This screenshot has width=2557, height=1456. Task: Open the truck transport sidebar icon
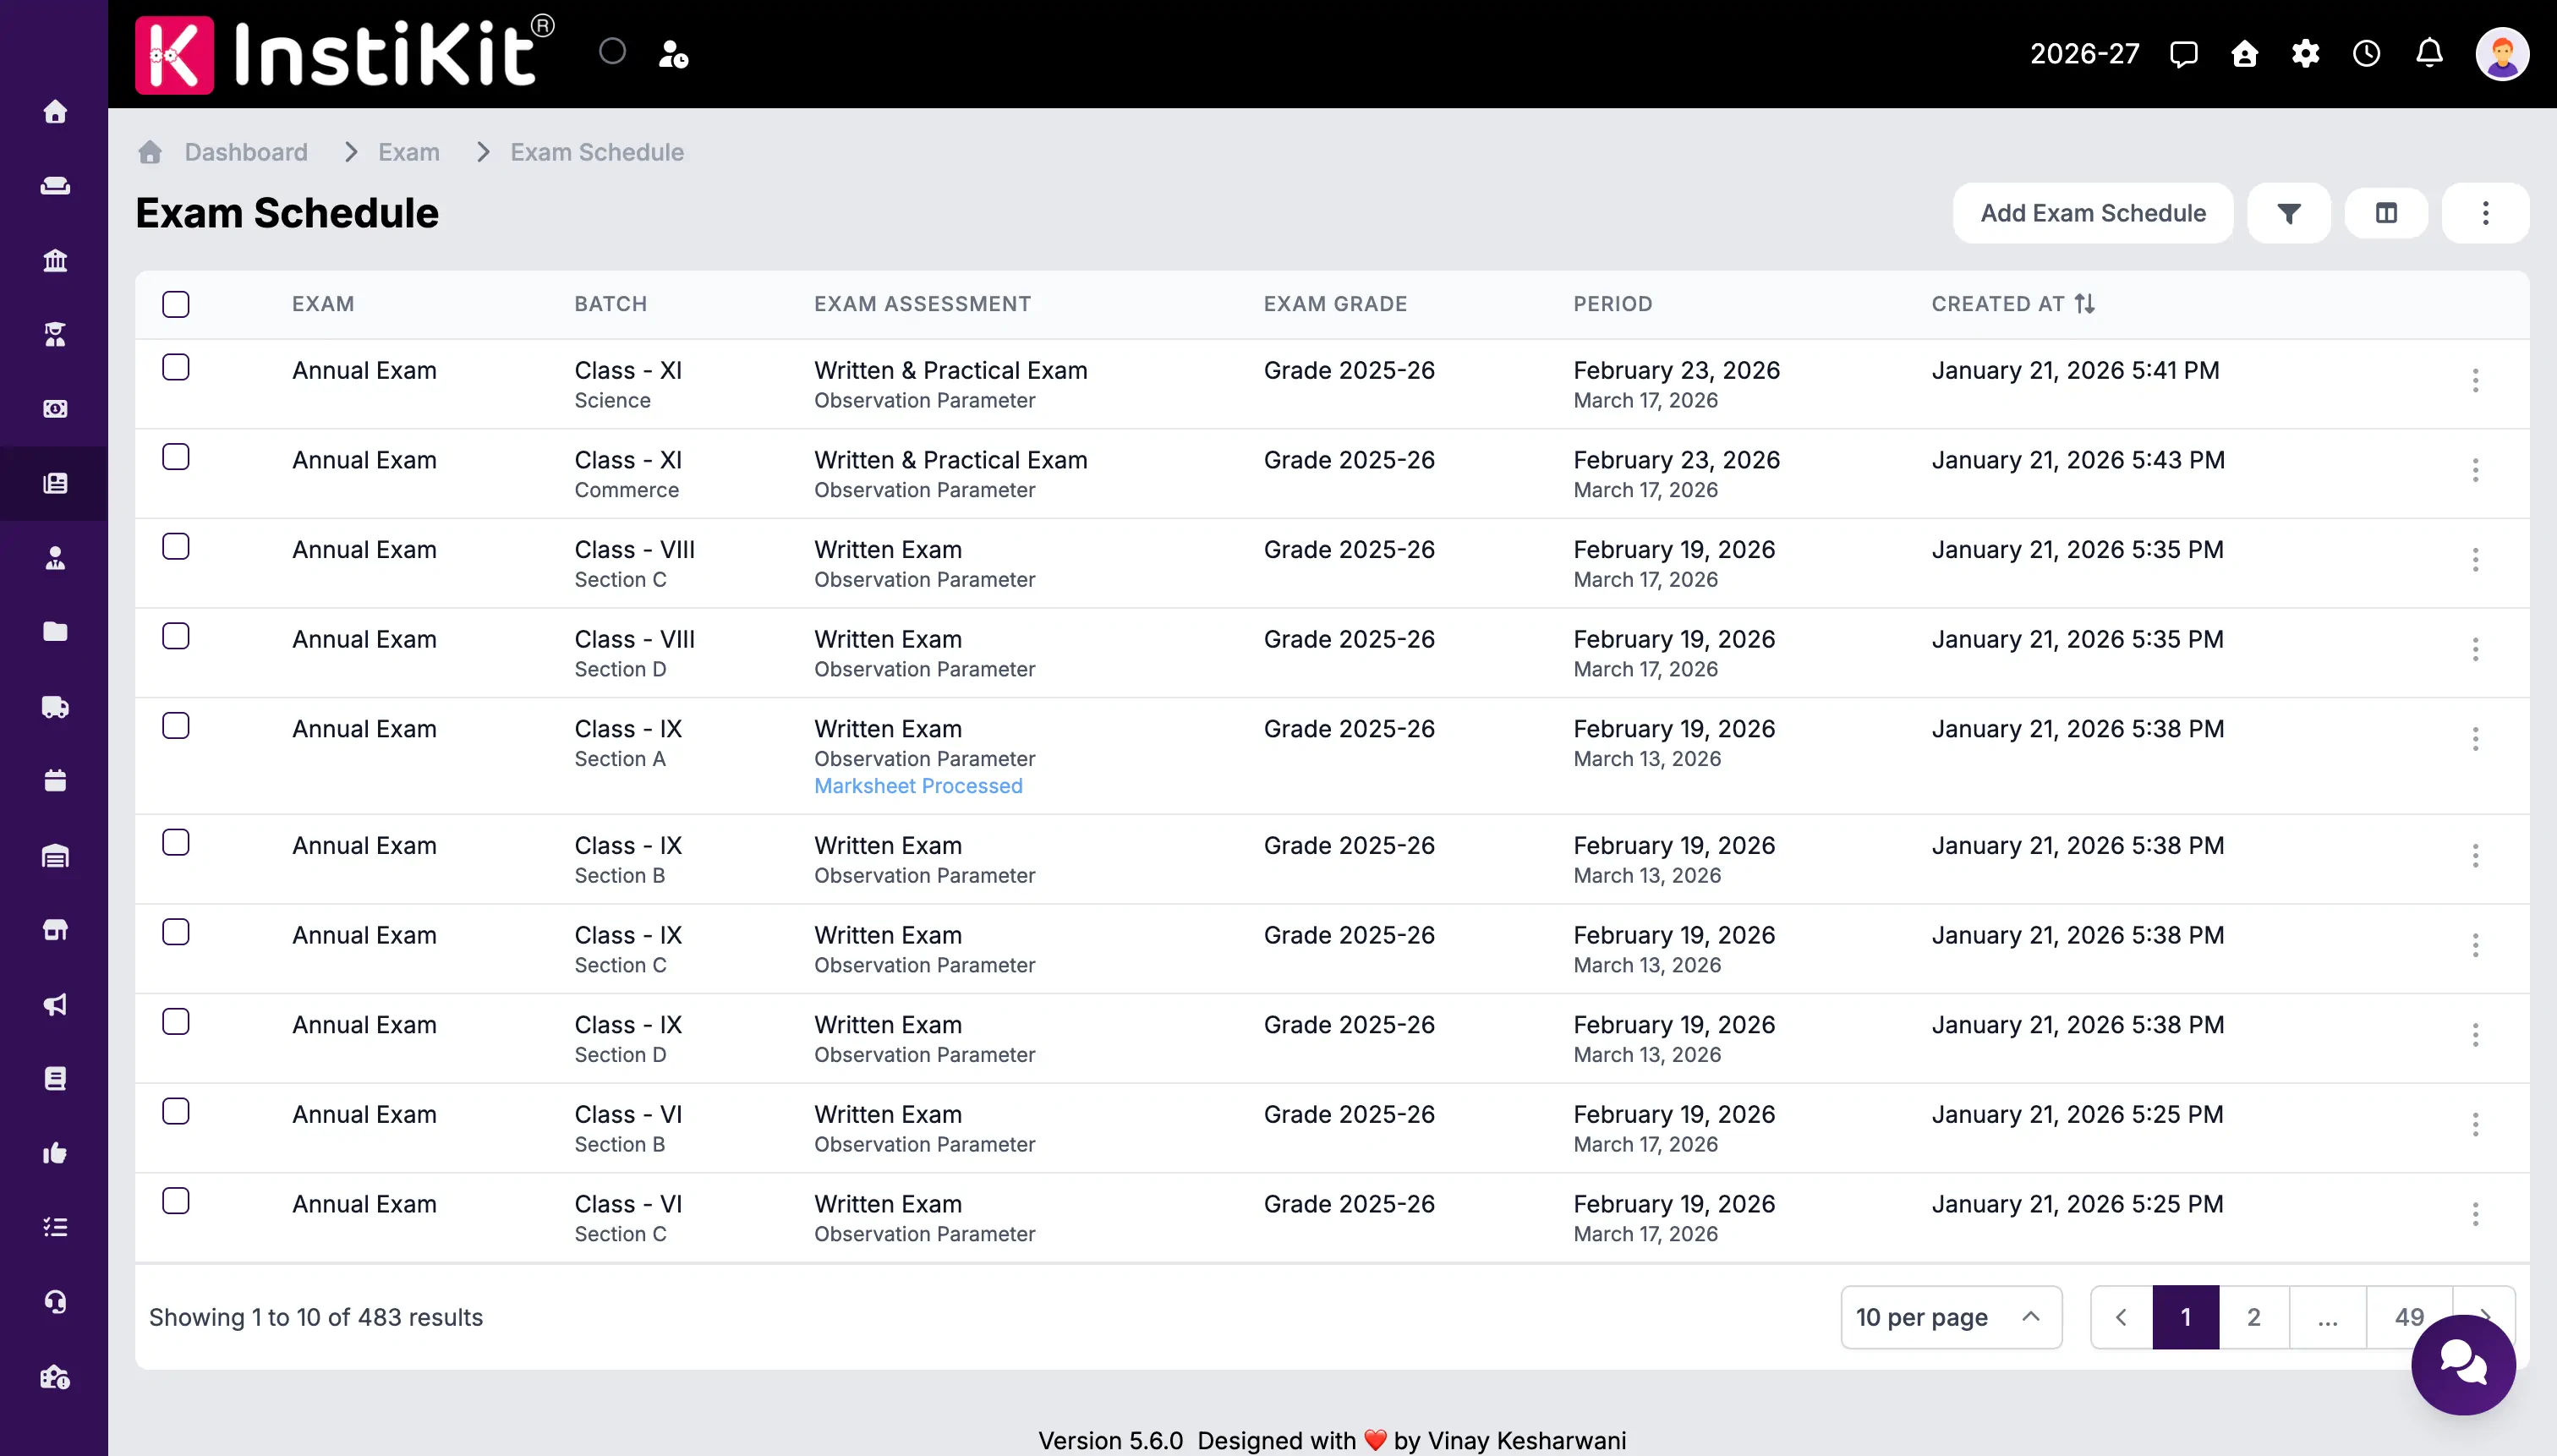pos(55,707)
